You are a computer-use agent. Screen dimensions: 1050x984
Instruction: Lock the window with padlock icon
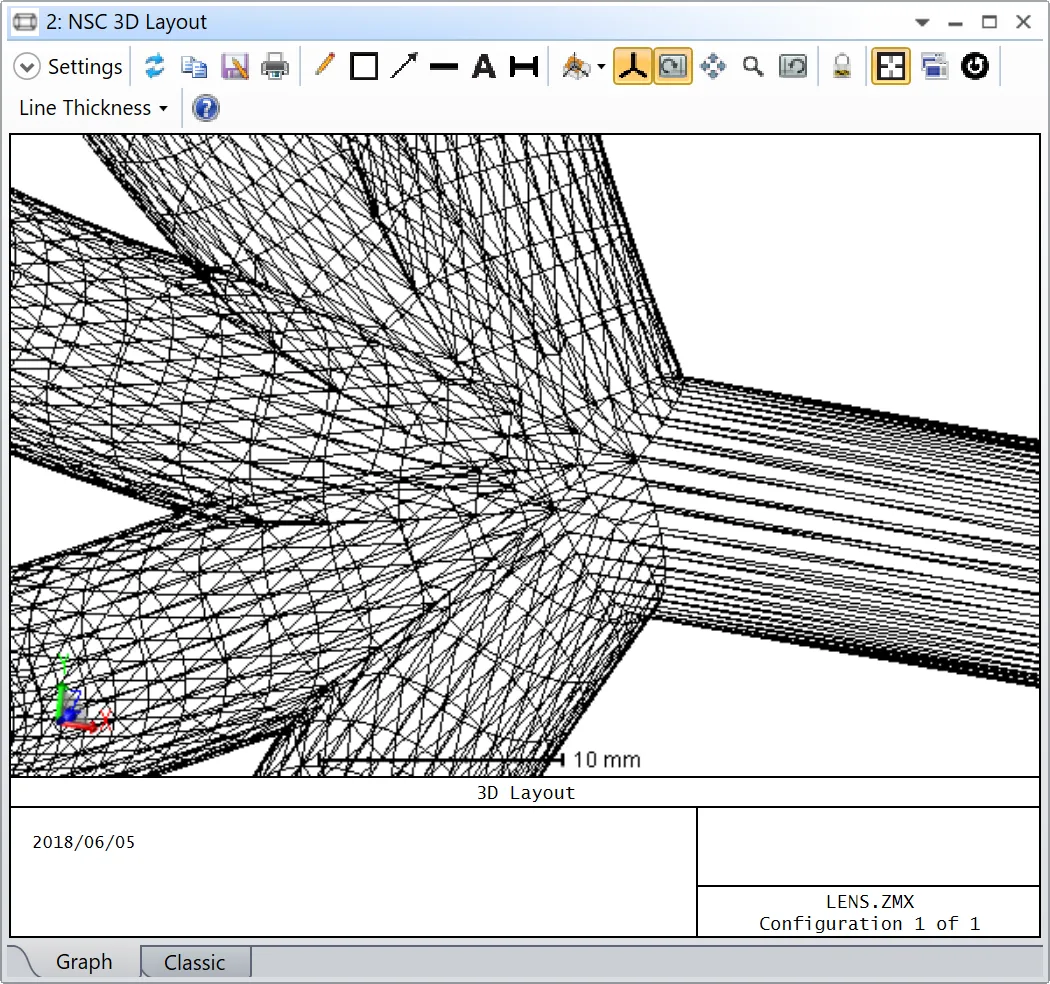(x=842, y=66)
